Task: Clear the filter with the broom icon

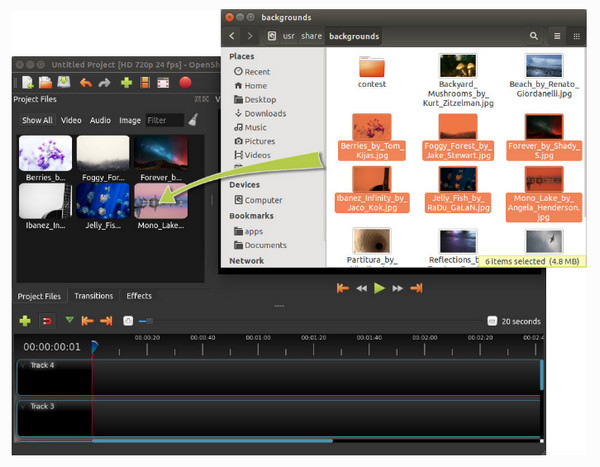Action: [x=193, y=120]
